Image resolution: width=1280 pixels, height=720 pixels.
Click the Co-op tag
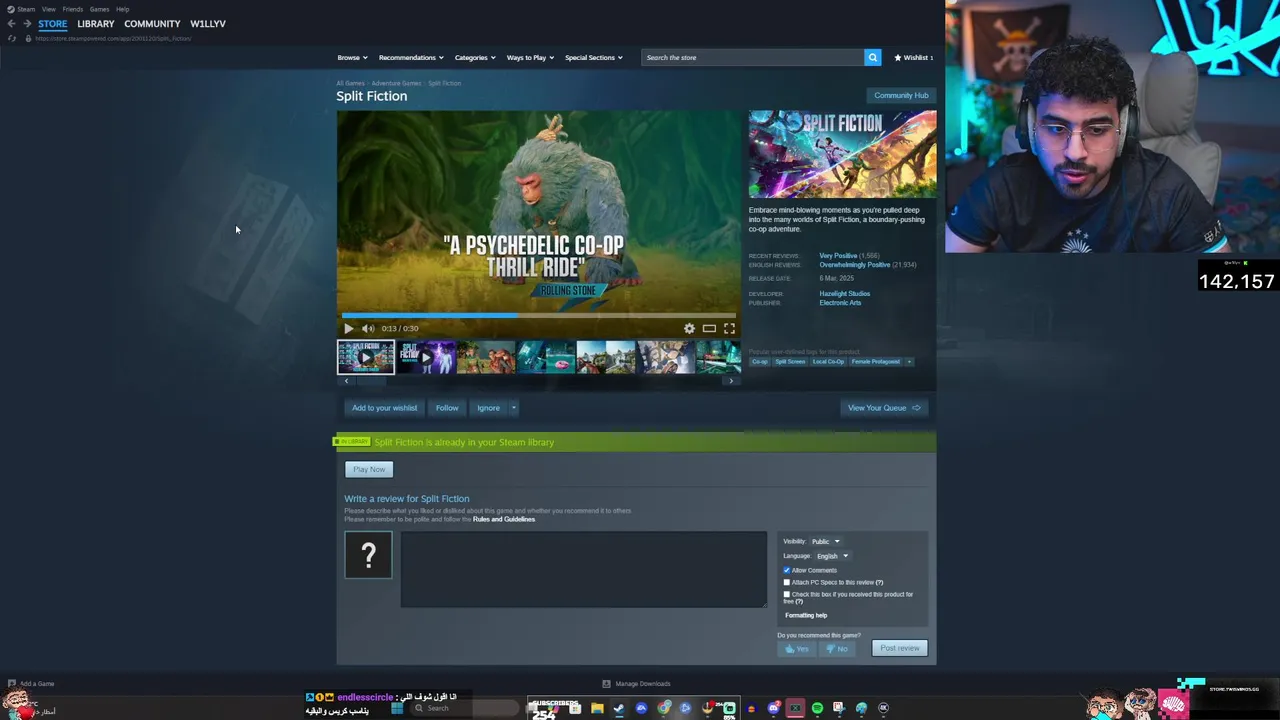[760, 361]
